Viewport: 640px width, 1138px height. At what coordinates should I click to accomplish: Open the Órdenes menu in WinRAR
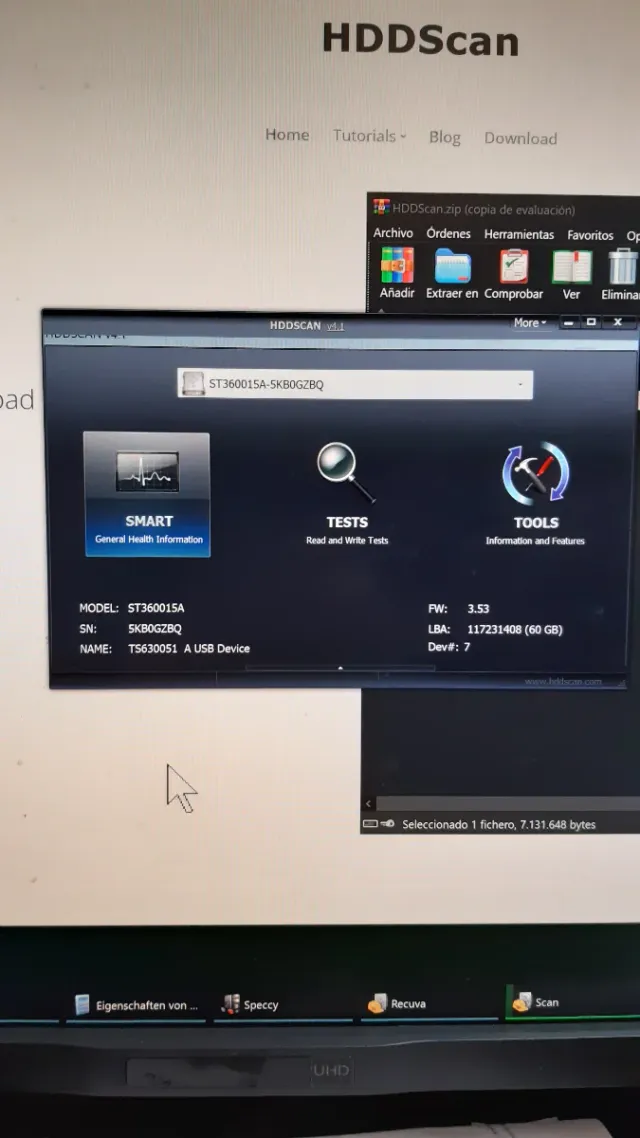click(x=448, y=233)
